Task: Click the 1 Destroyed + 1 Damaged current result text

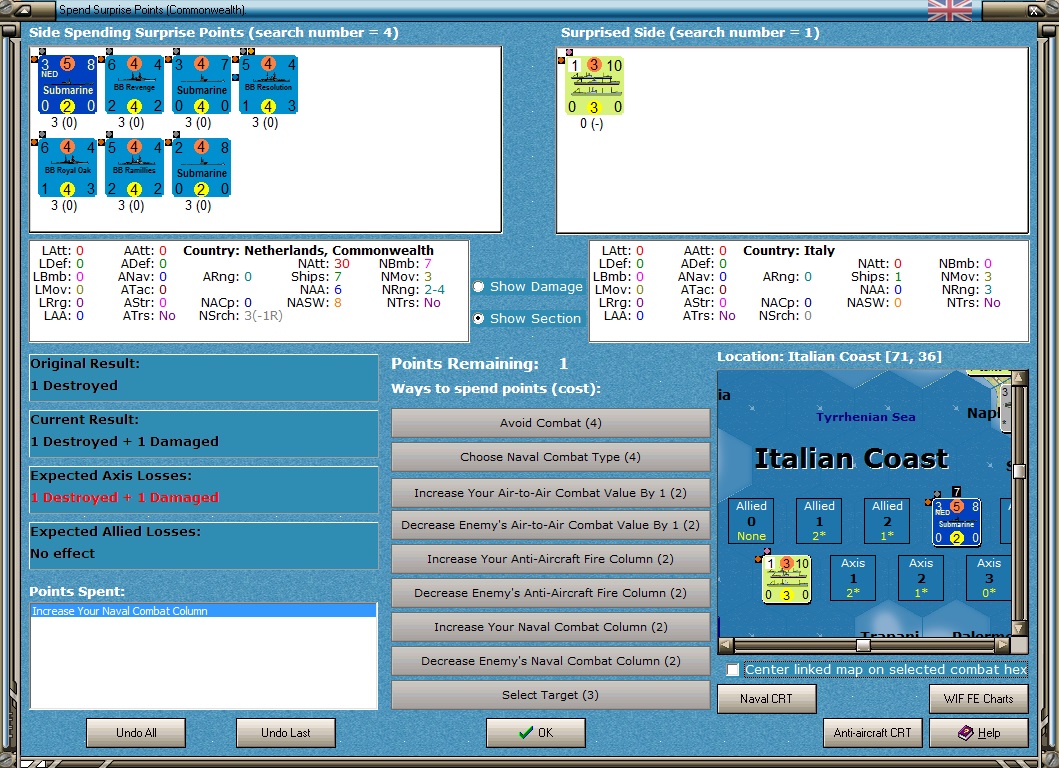Action: coord(125,441)
